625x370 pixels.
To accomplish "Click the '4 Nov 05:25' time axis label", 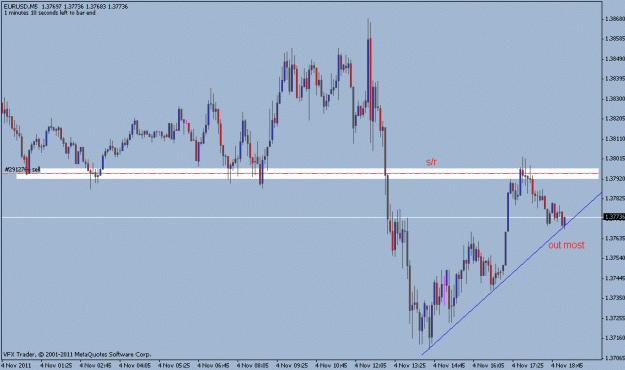I will point(174,365).
